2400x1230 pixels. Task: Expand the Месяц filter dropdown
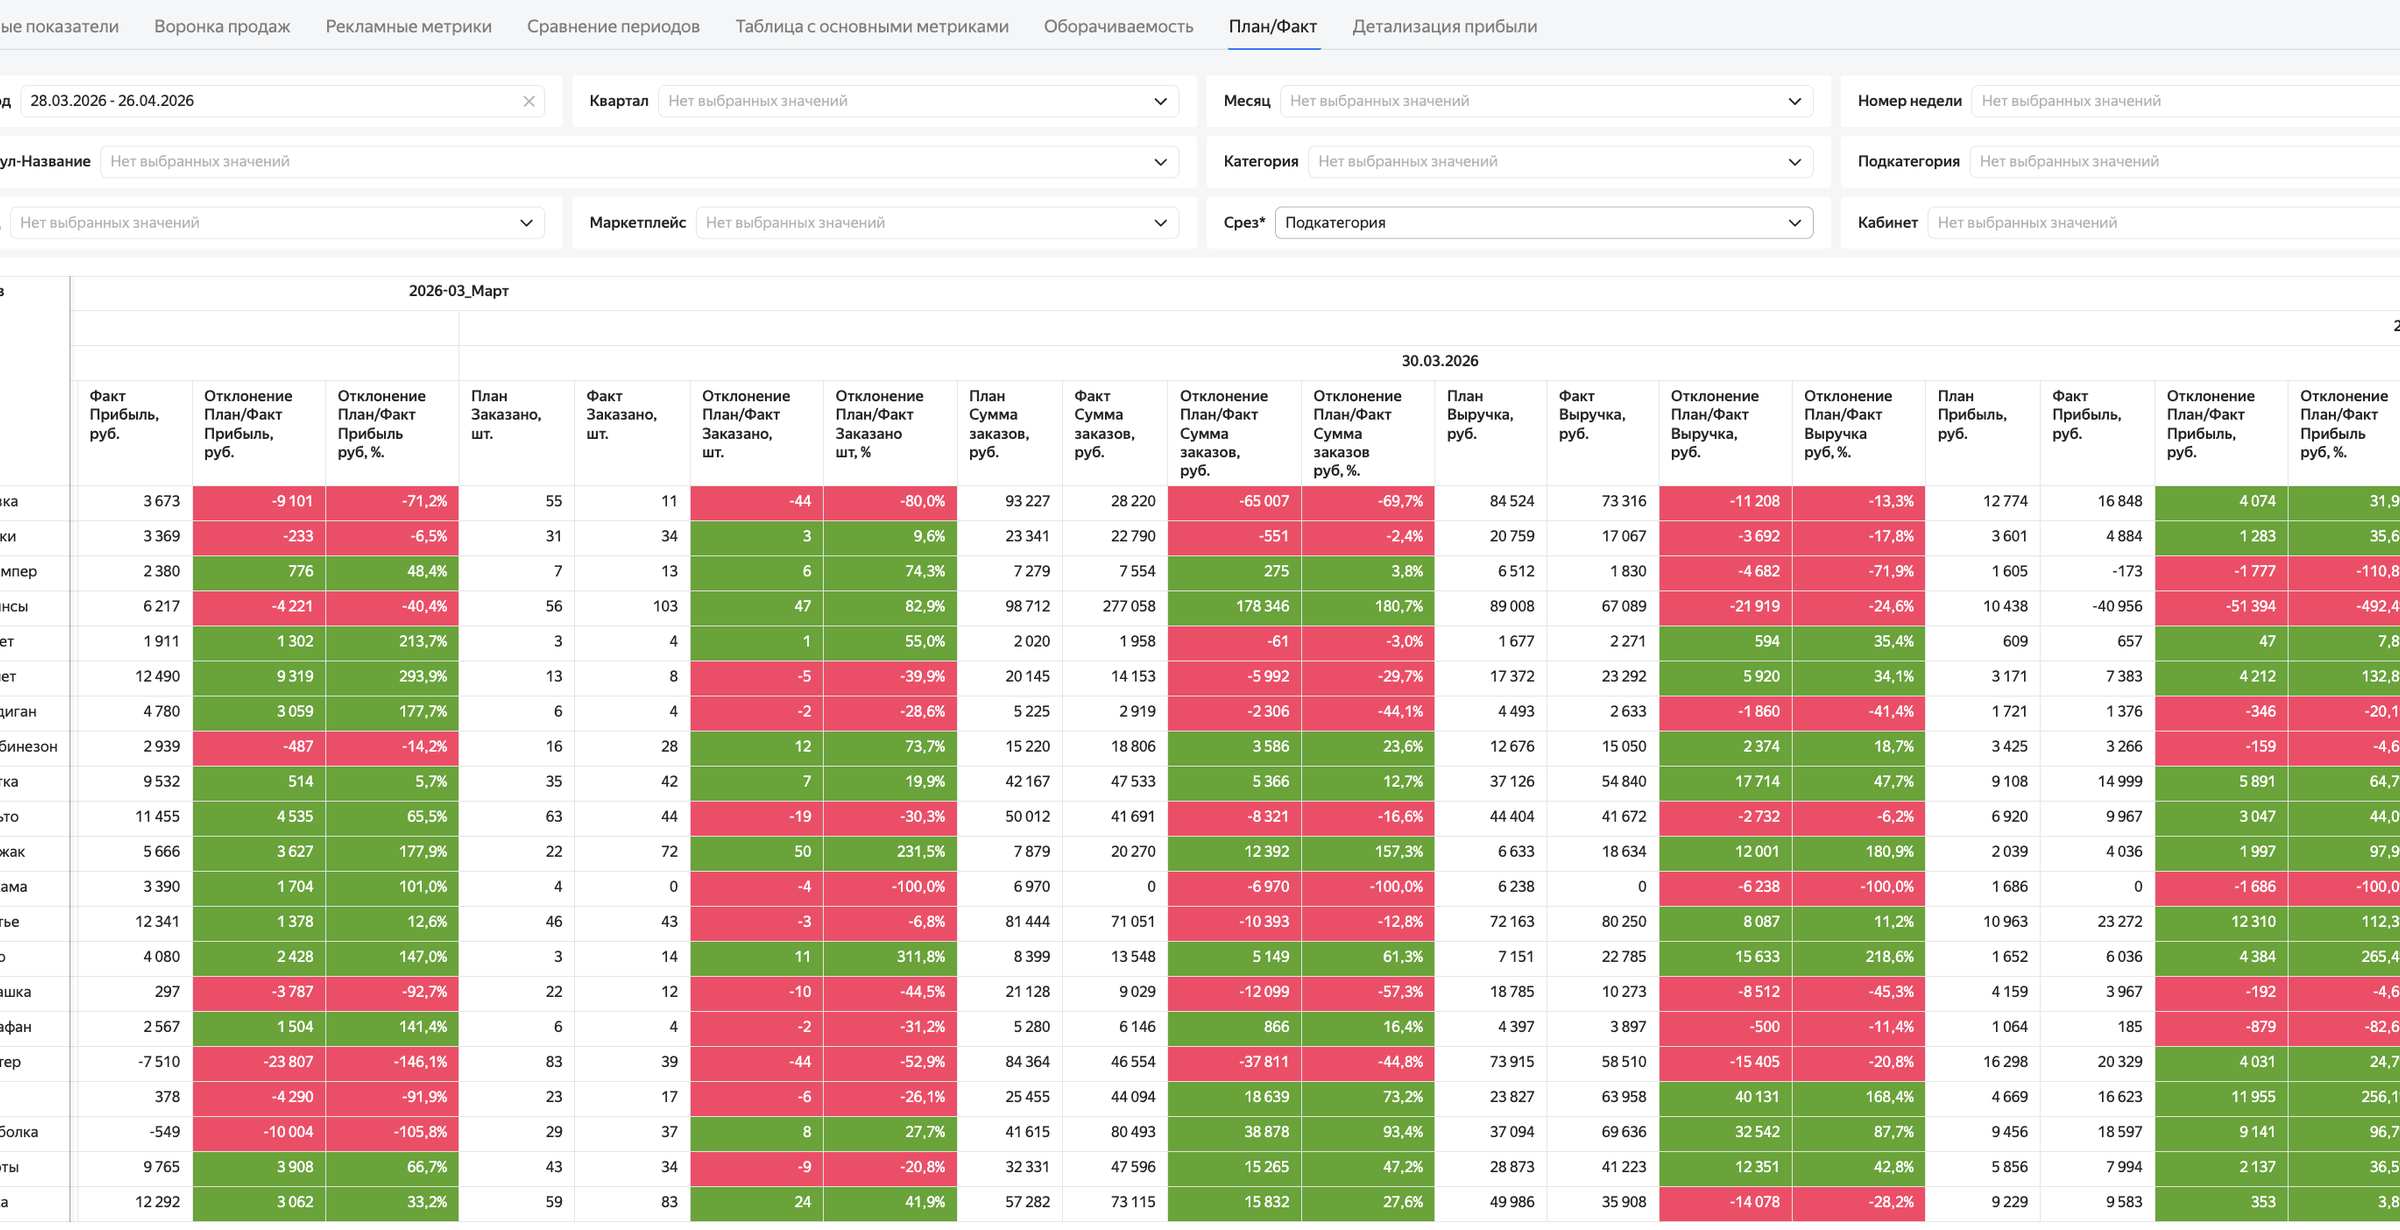pos(1546,101)
